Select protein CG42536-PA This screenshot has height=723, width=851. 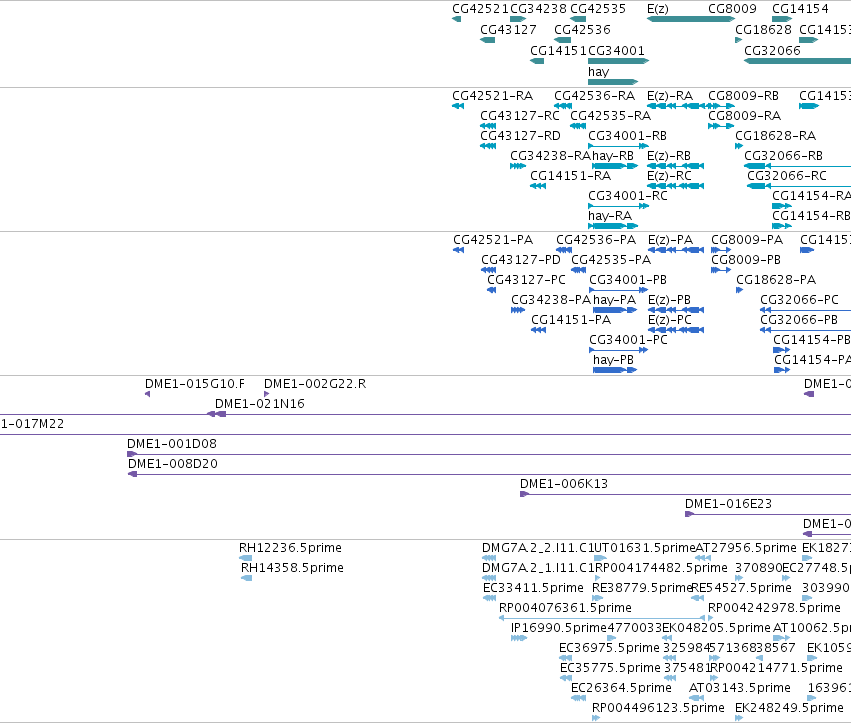pos(596,240)
